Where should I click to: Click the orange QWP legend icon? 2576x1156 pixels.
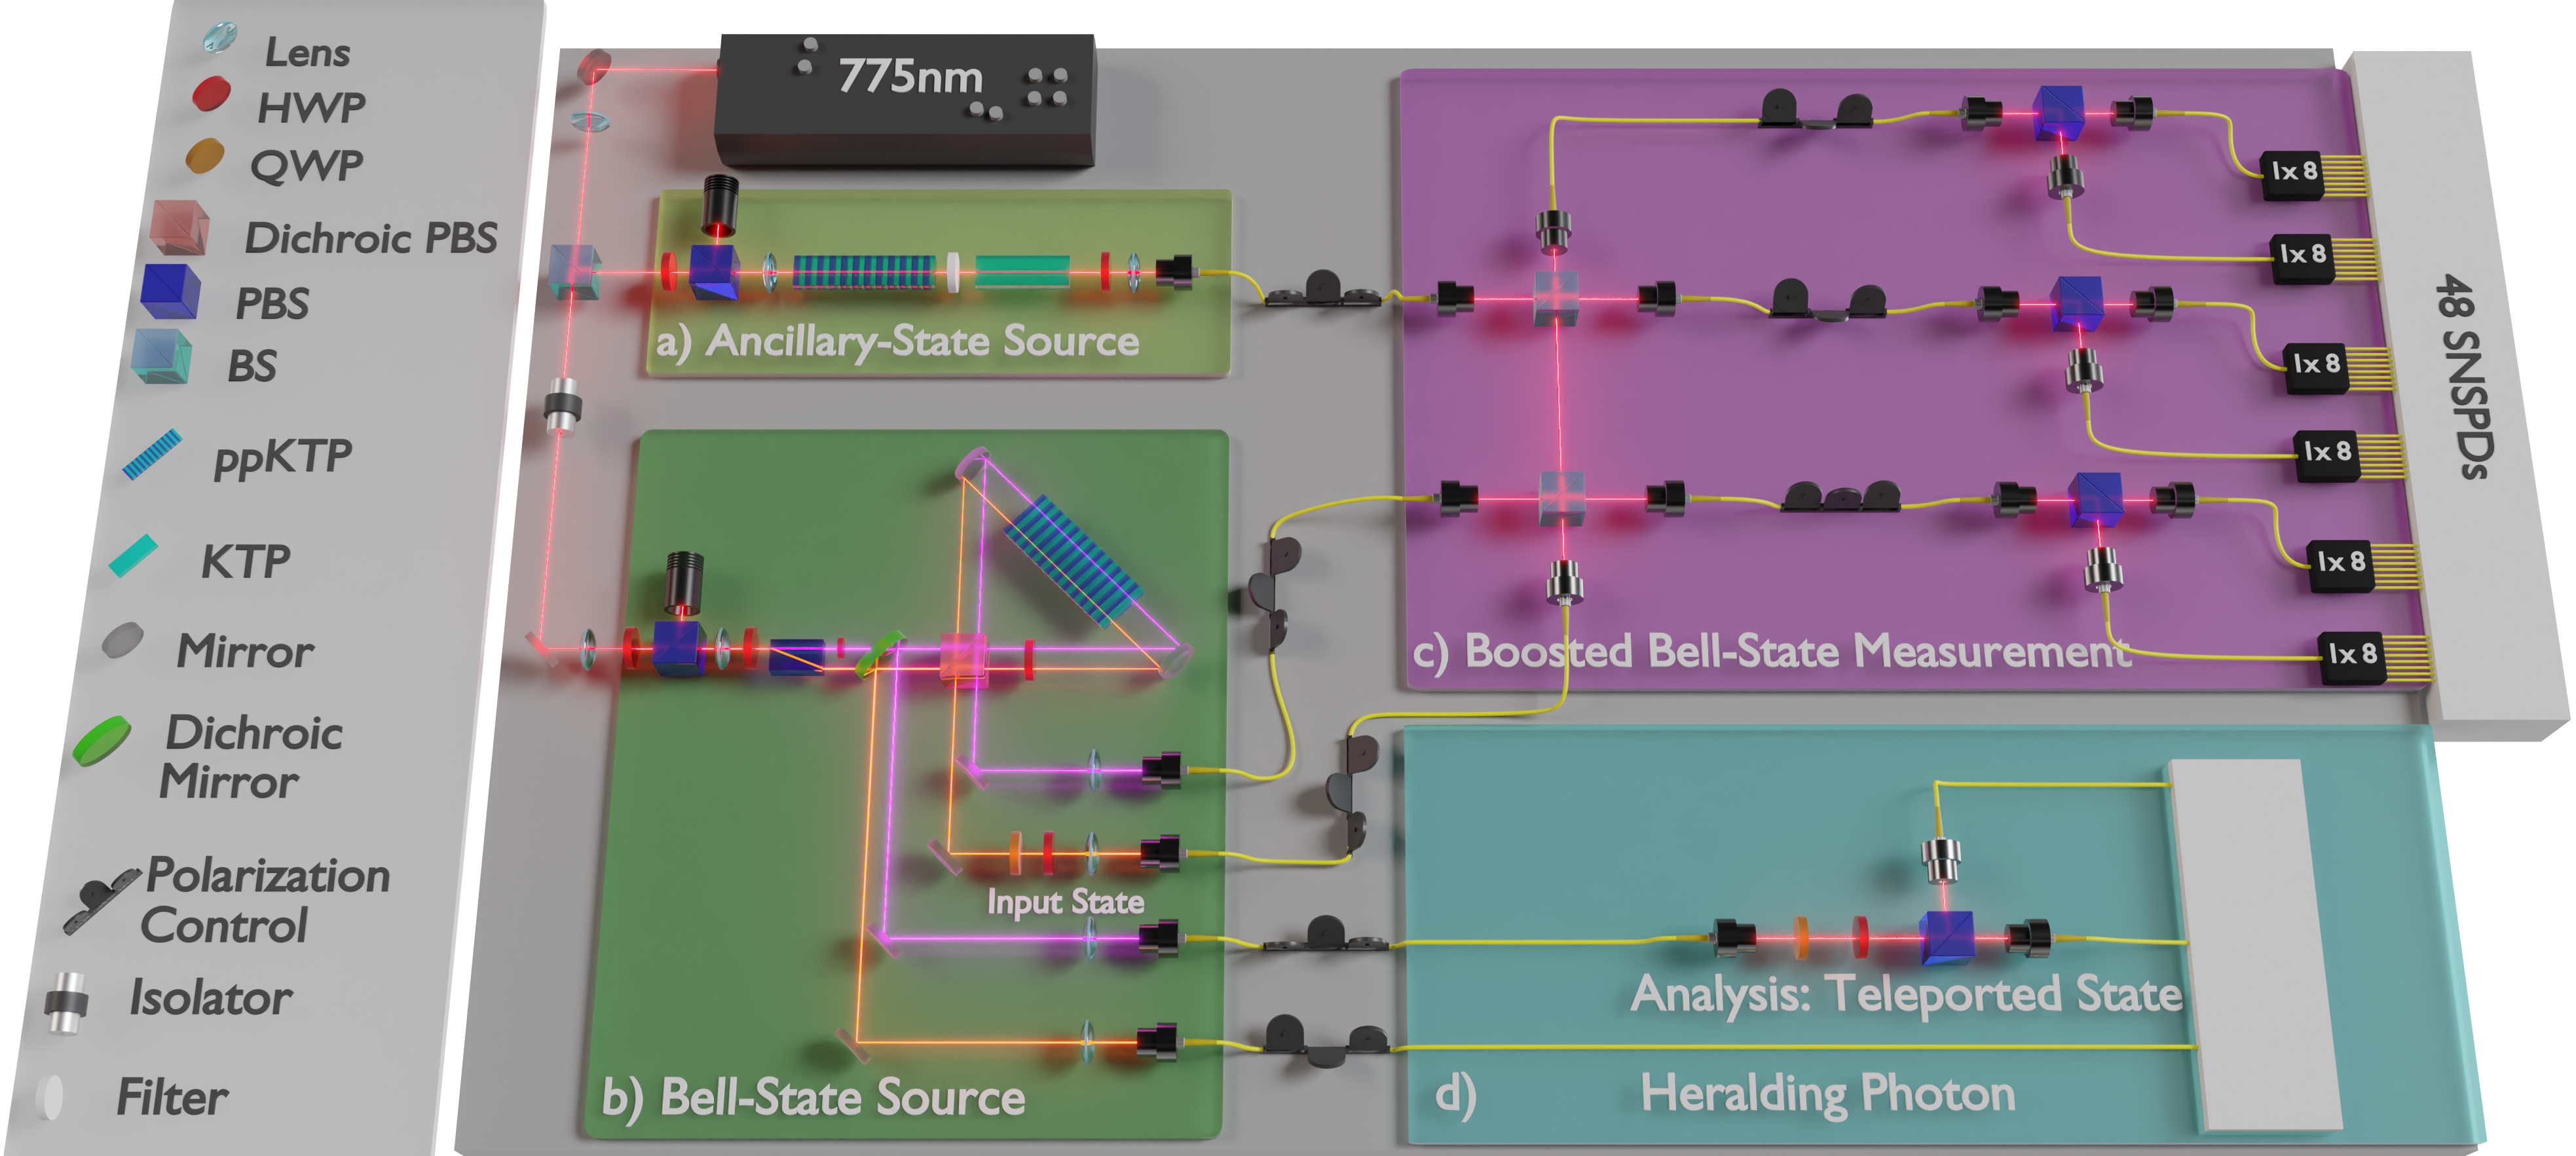[x=205, y=156]
